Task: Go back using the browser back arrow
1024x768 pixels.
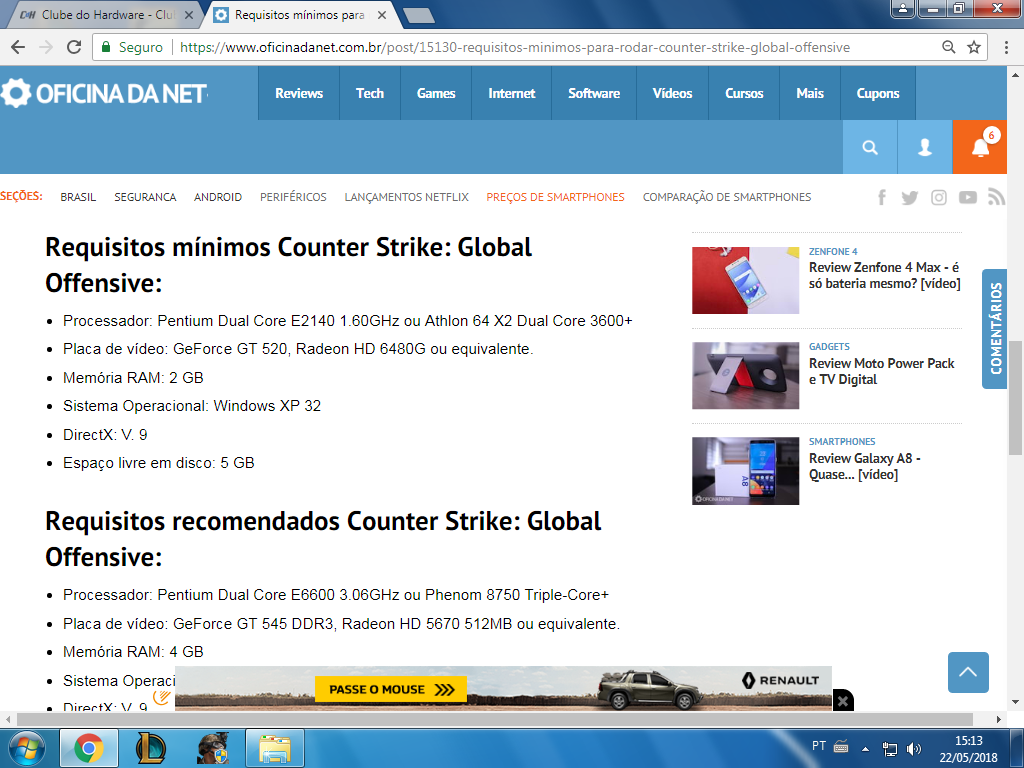Action: click(18, 47)
